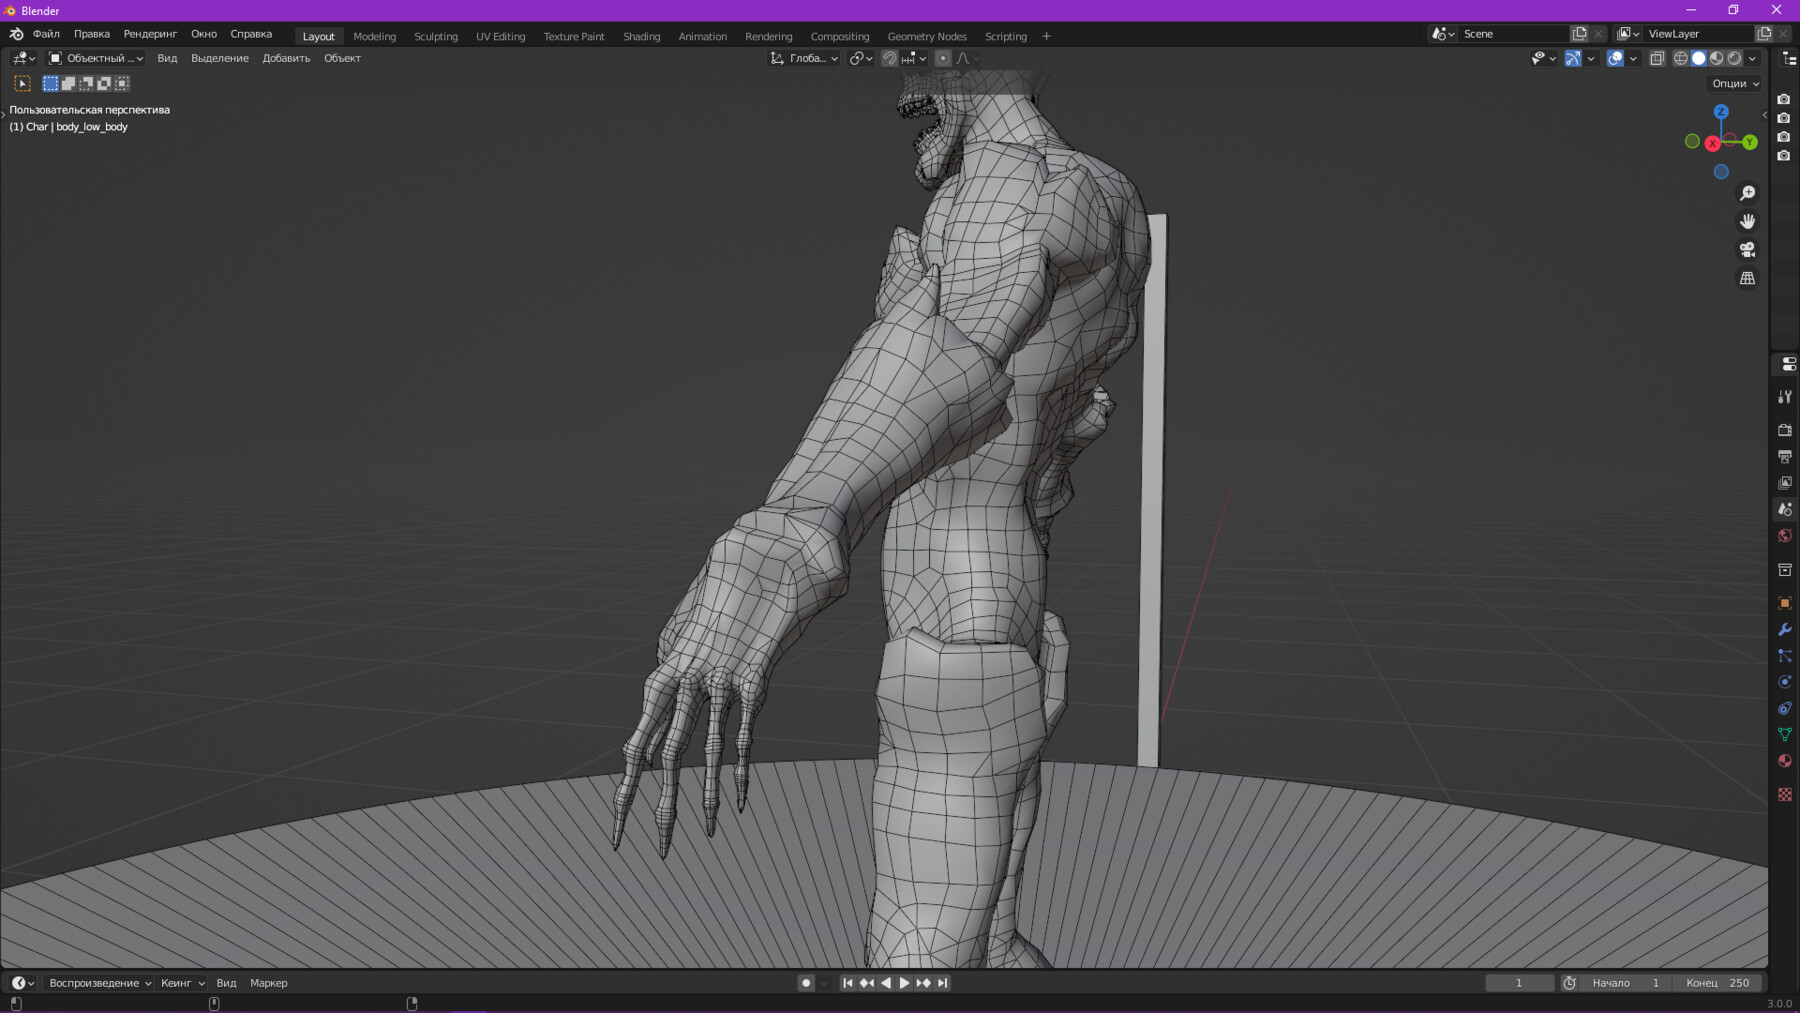The height and width of the screenshot is (1013, 1800).
Task: Open the Render properties camera-back icon
Action: click(x=1784, y=429)
